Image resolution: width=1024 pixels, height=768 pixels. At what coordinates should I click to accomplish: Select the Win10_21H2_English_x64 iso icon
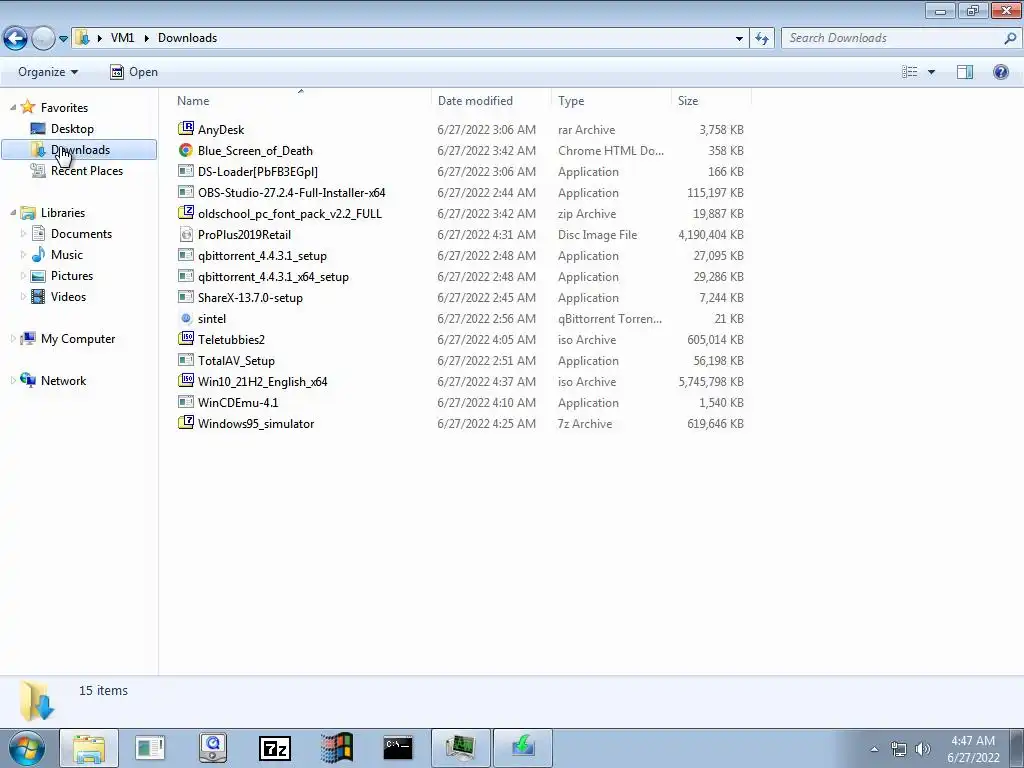pos(186,381)
